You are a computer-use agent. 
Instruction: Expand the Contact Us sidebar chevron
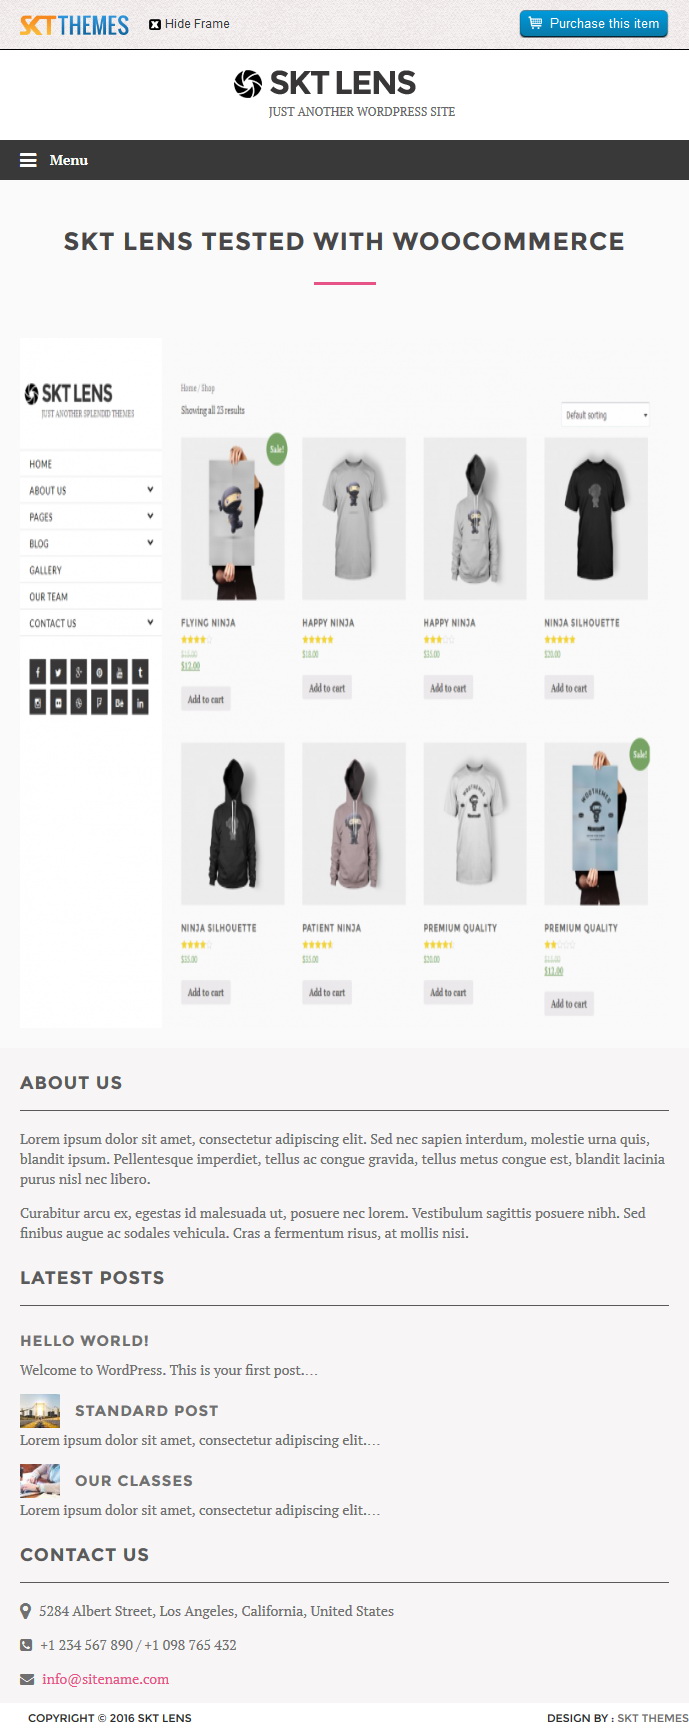pos(150,622)
